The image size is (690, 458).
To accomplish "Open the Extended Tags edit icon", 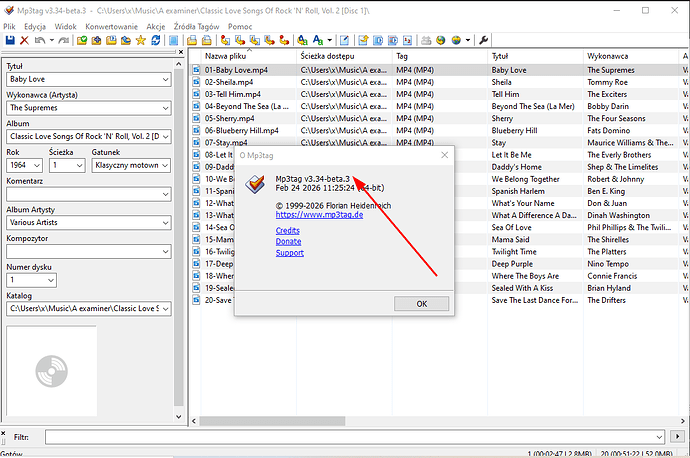I will pyautogui.click(x=345, y=40).
